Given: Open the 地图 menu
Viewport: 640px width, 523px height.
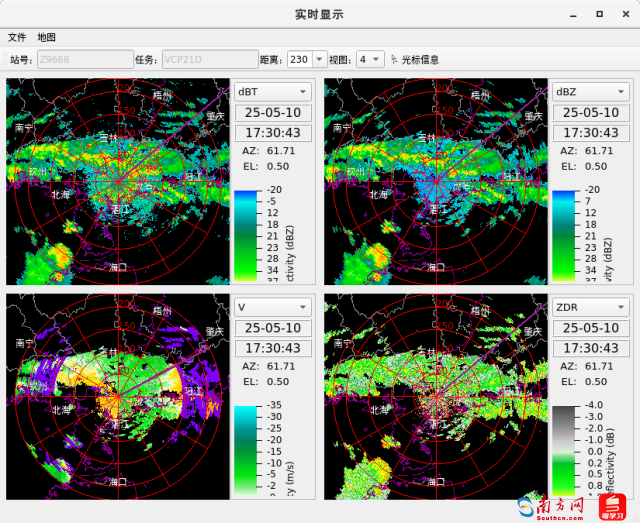Looking at the screenshot, I should point(46,38).
